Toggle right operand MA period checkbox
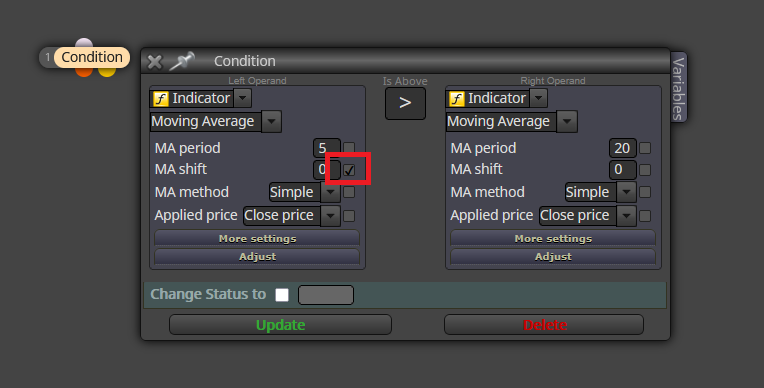Viewport: 764px width, 388px height. click(x=645, y=148)
